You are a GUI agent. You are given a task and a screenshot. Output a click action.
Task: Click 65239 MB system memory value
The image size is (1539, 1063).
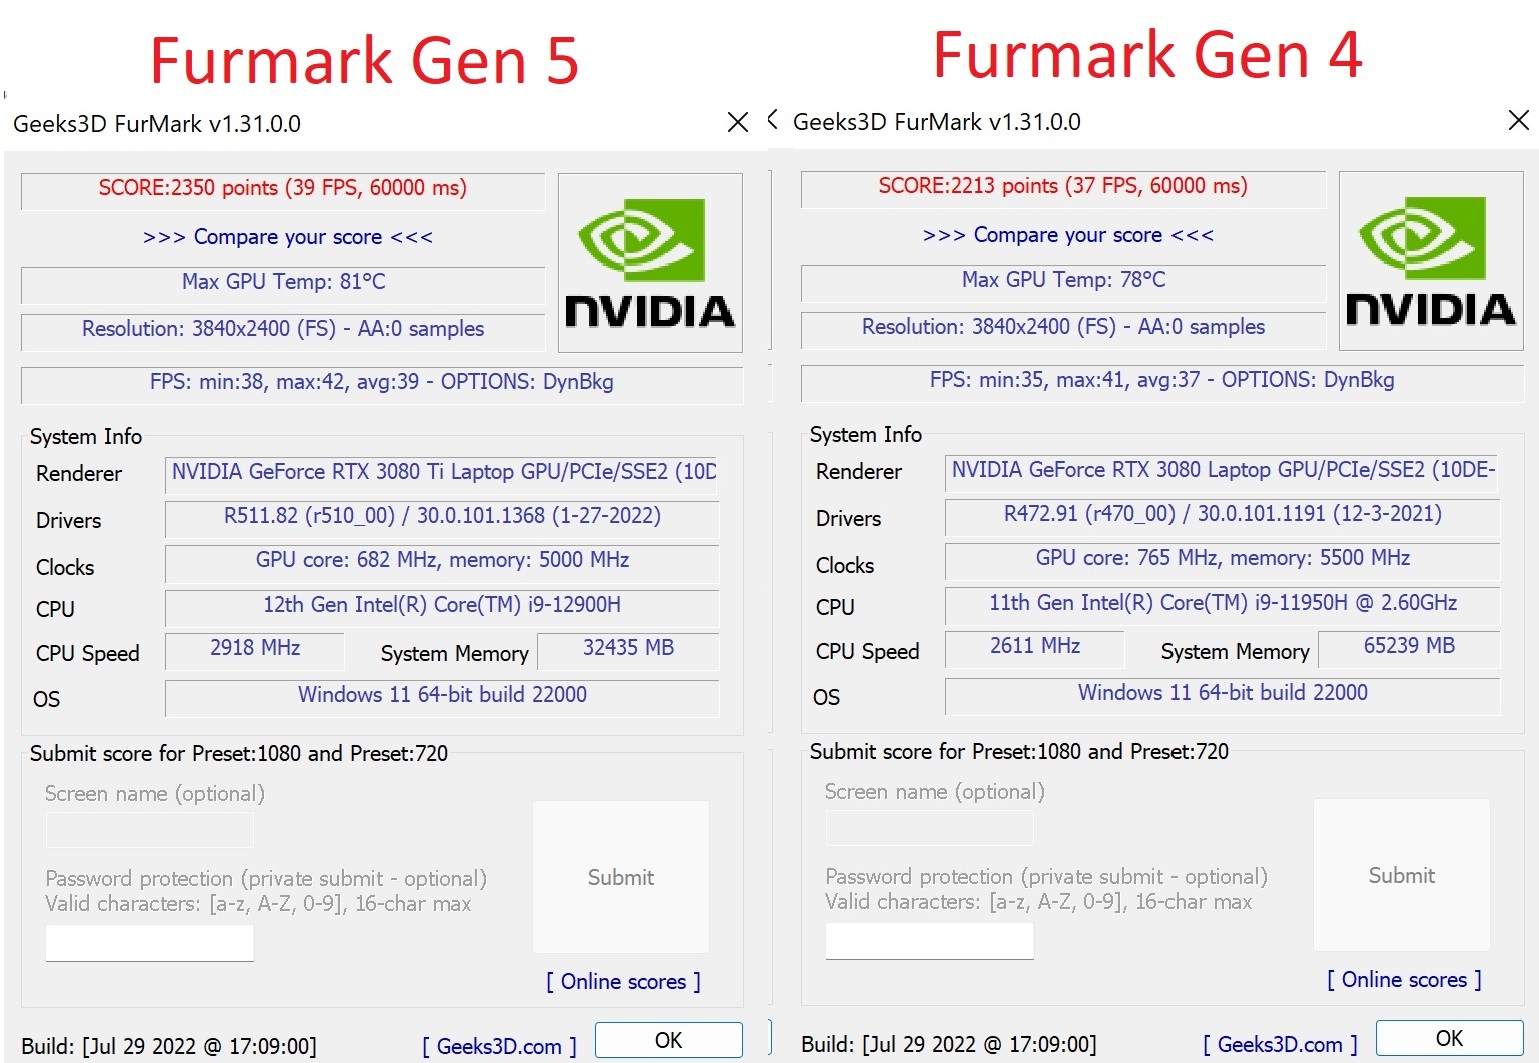click(x=1409, y=648)
